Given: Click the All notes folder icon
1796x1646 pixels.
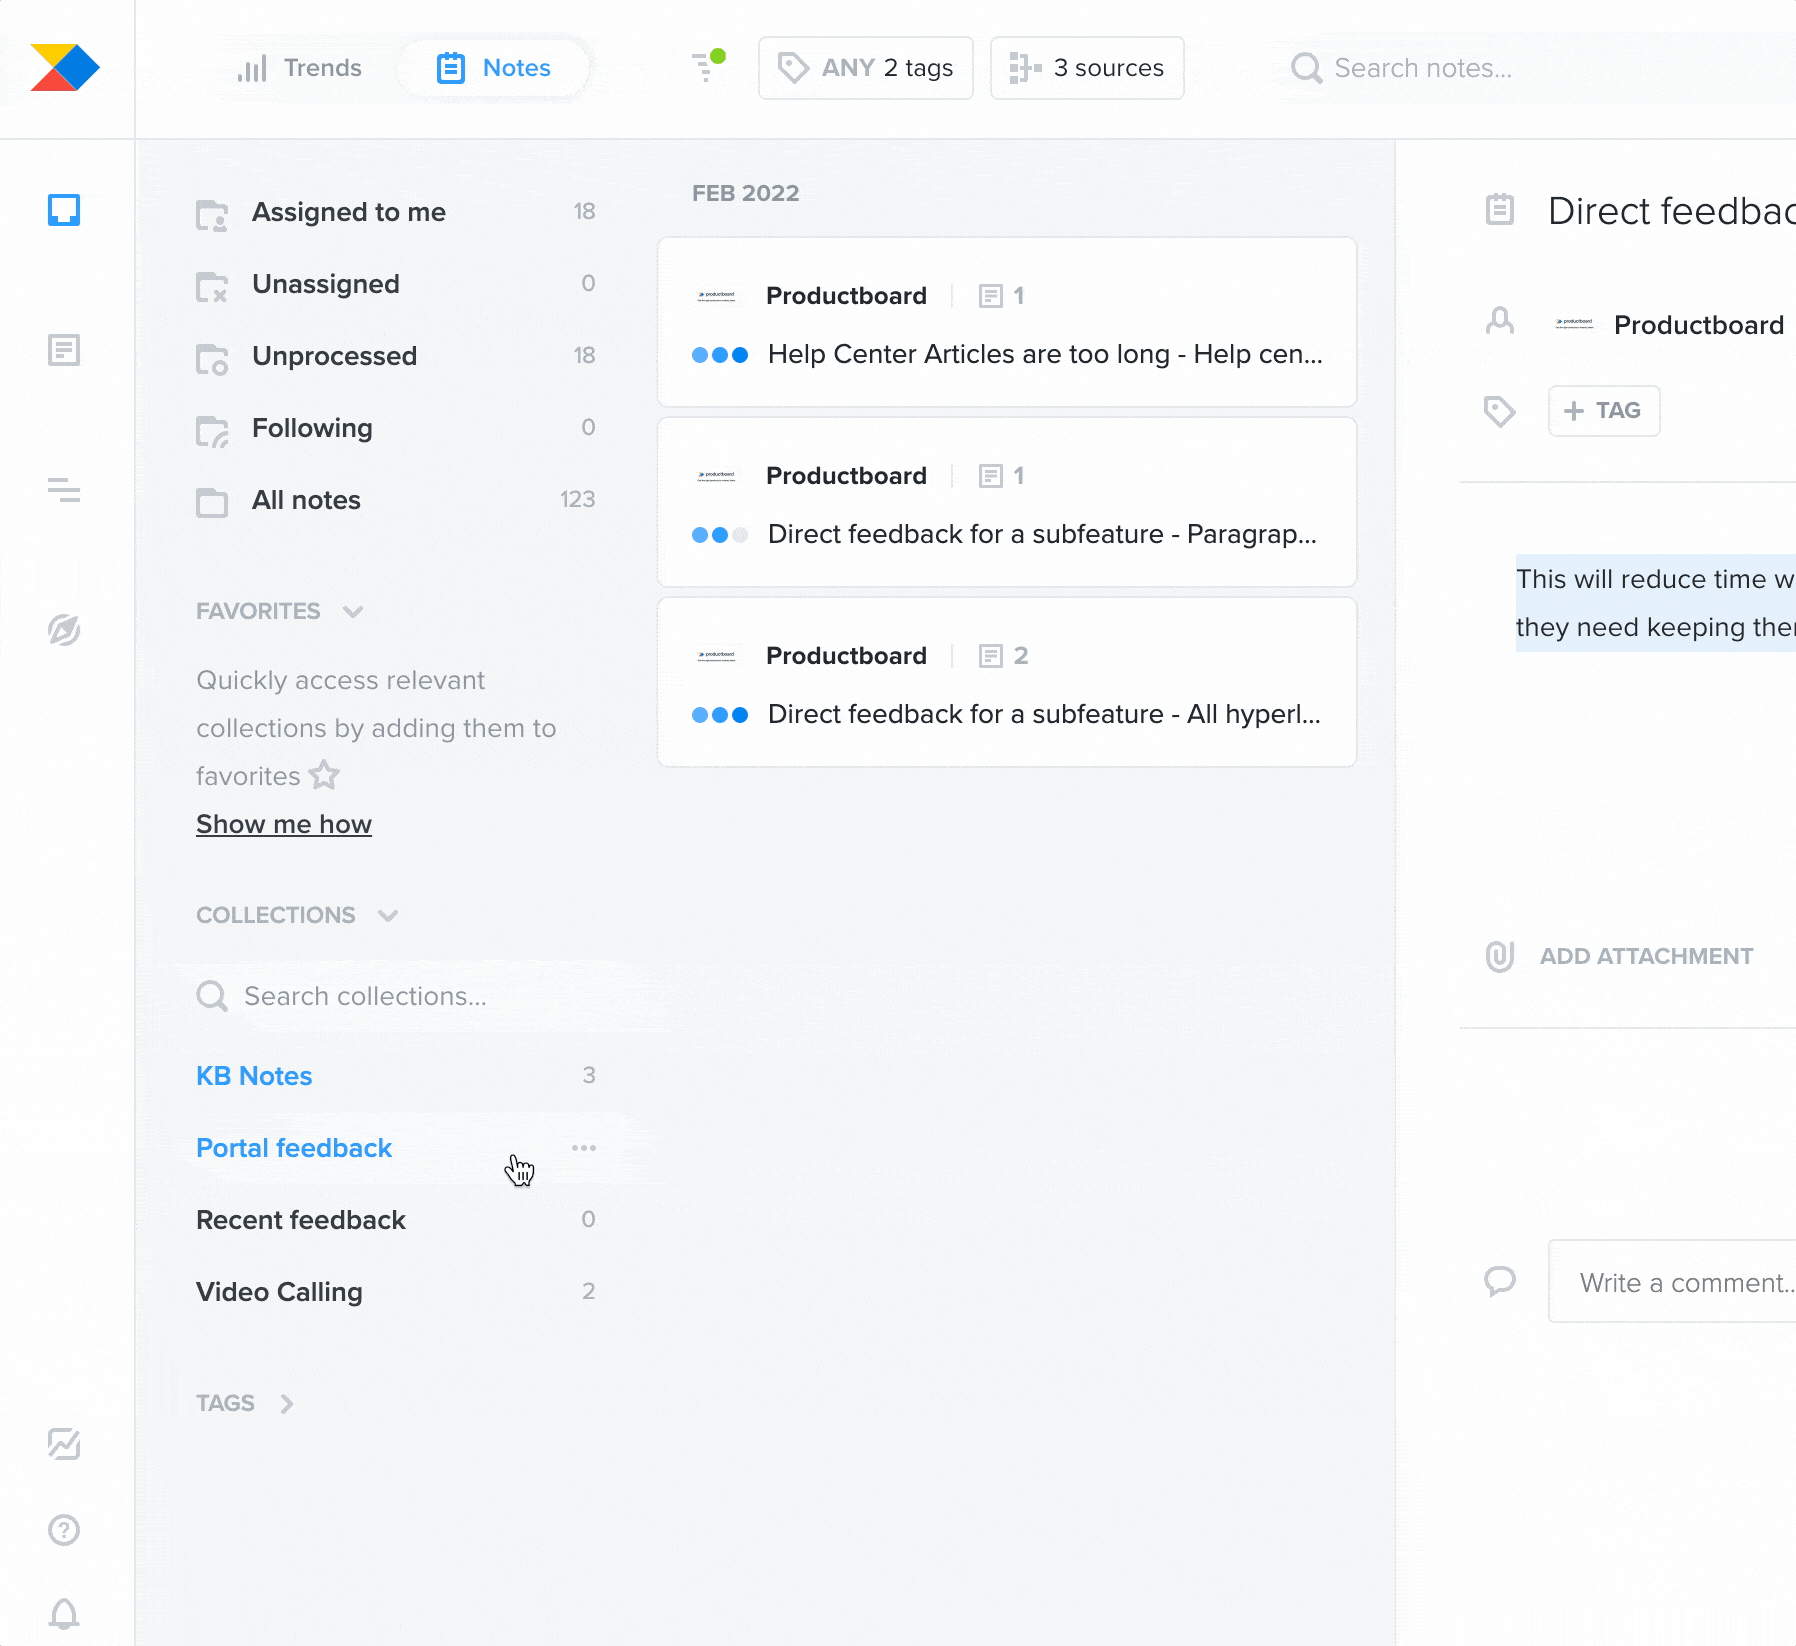Looking at the screenshot, I should (212, 502).
